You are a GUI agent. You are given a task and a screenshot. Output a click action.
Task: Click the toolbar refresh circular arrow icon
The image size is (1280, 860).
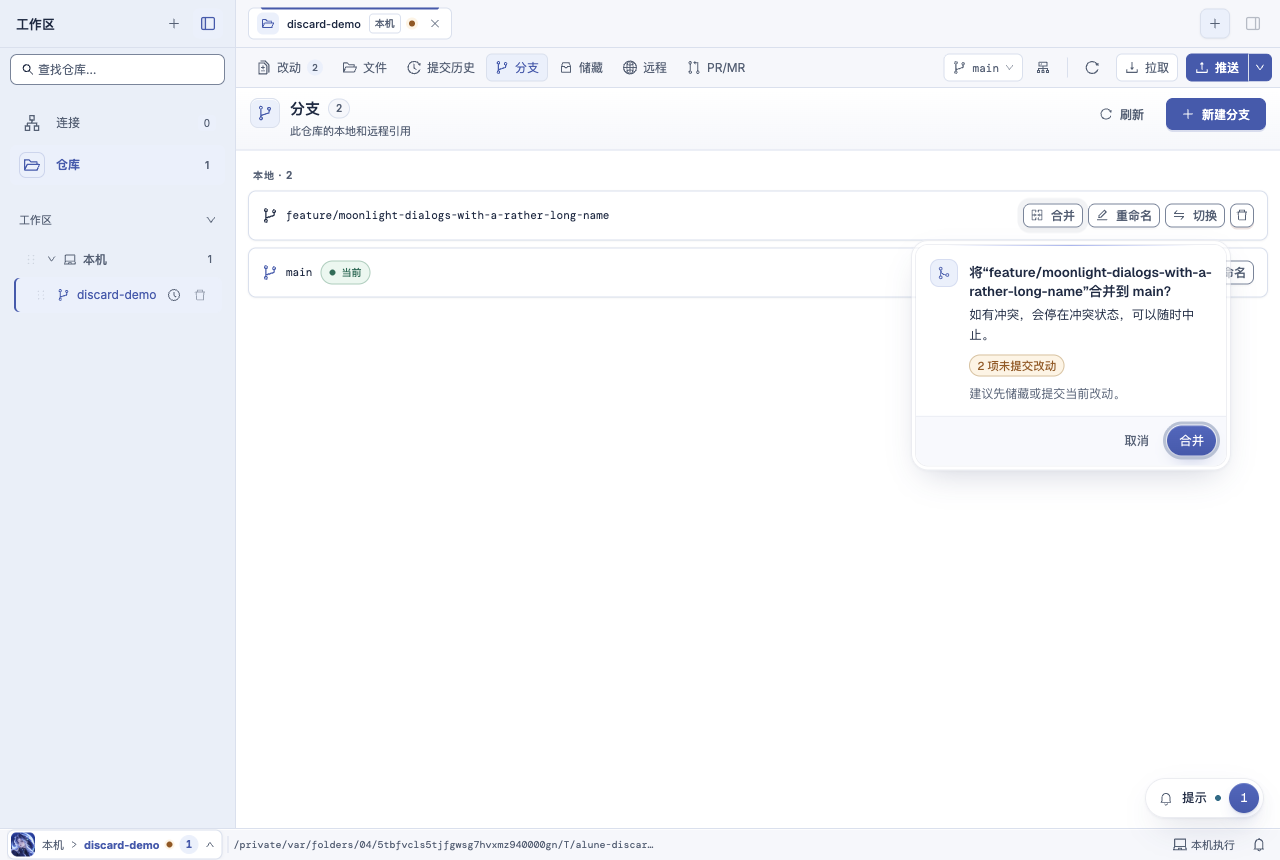point(1092,68)
